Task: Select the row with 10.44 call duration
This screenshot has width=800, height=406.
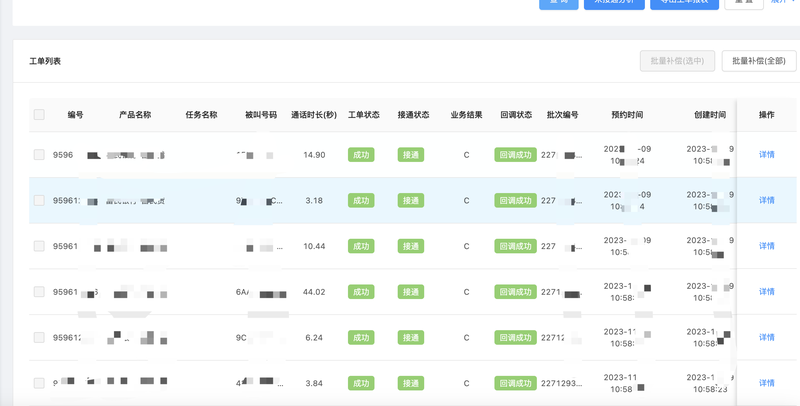Action: tap(39, 246)
